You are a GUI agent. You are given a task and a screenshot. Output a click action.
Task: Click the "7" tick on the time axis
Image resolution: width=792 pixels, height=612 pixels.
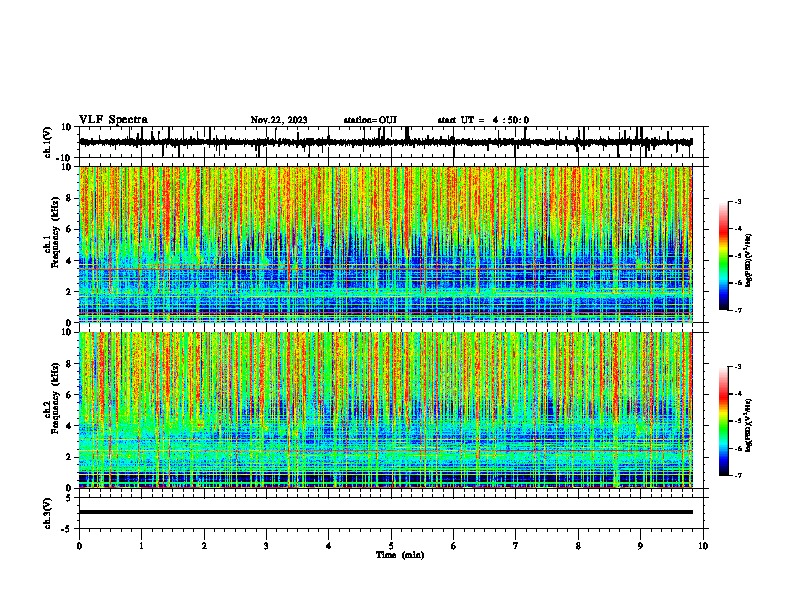tap(516, 546)
